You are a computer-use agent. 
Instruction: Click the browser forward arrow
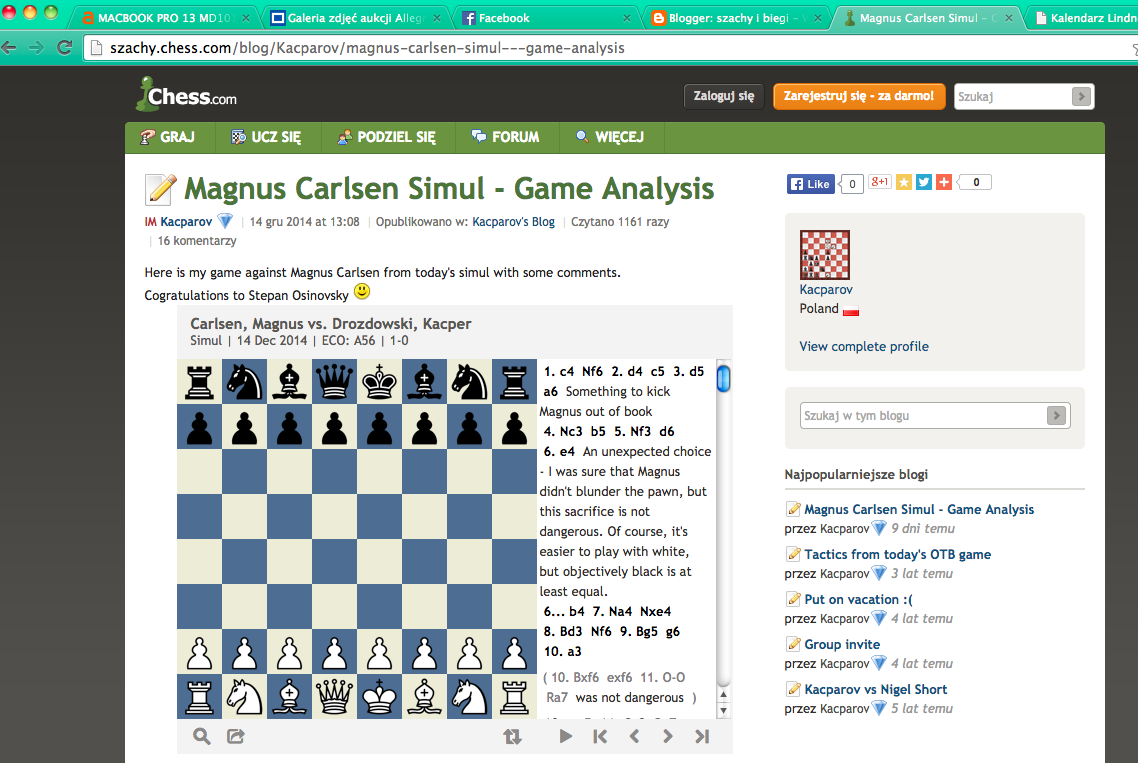tap(36, 48)
